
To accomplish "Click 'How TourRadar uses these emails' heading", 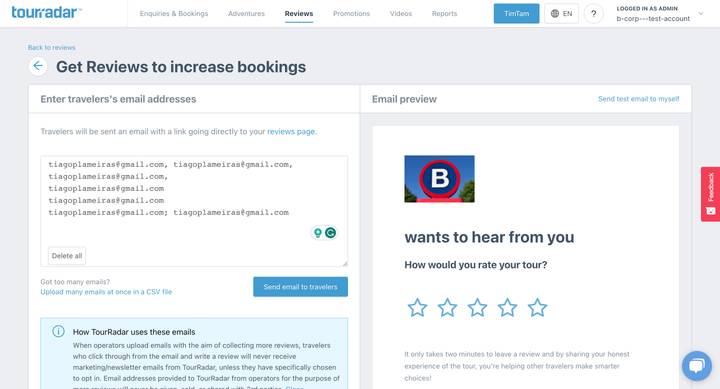I will (134, 332).
